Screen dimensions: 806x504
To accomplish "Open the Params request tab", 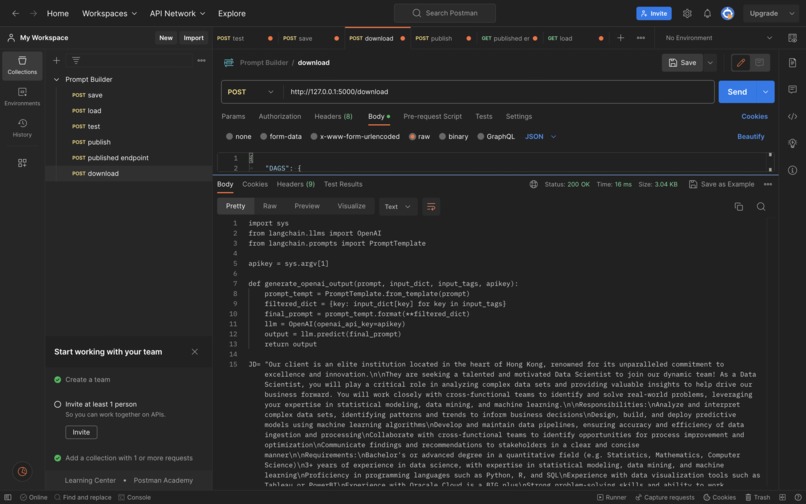I will 233,116.
